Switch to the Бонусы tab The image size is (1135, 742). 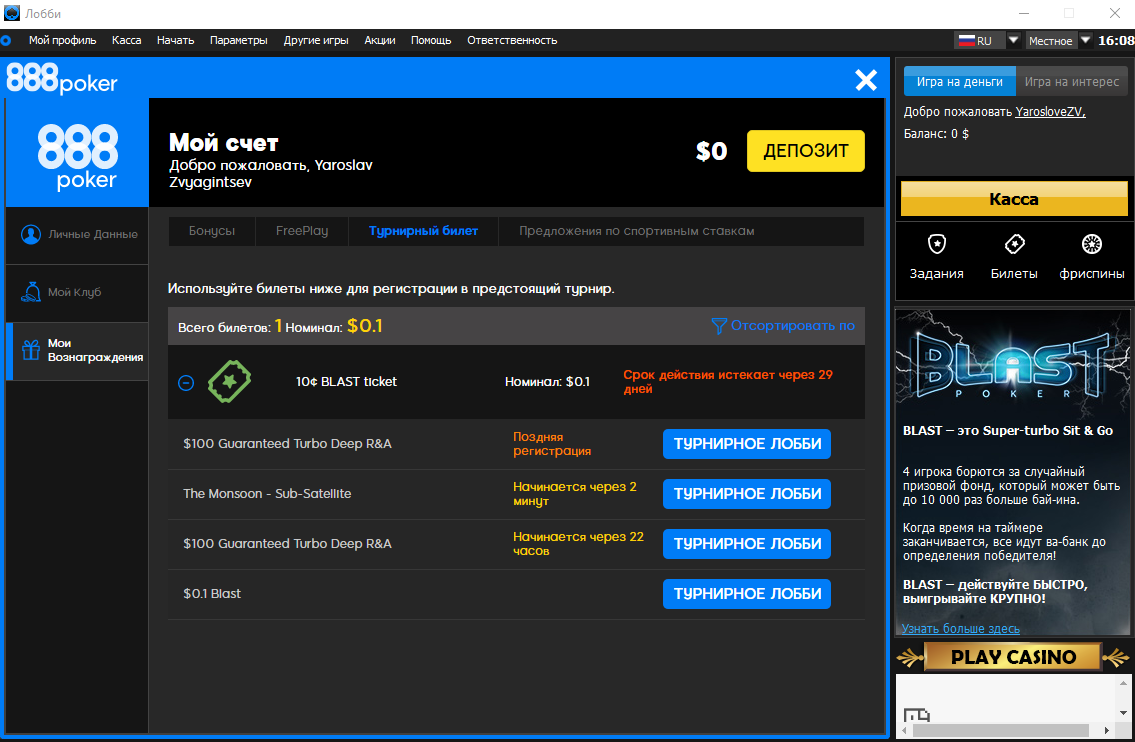(x=212, y=231)
